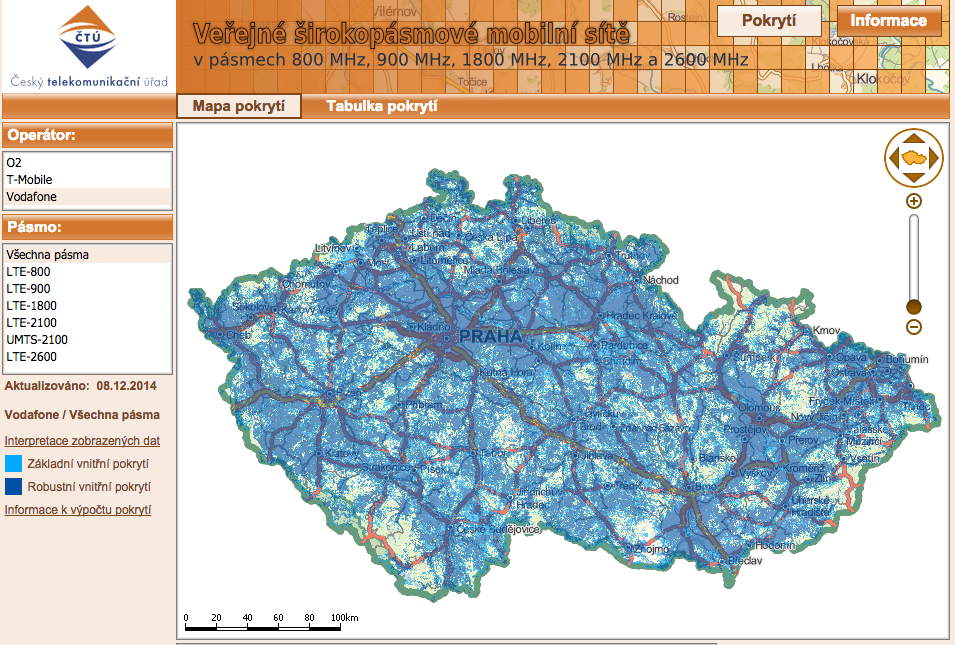Click the Aktualizováno 08.12.2014 text
This screenshot has height=645, width=955.
click(80, 386)
